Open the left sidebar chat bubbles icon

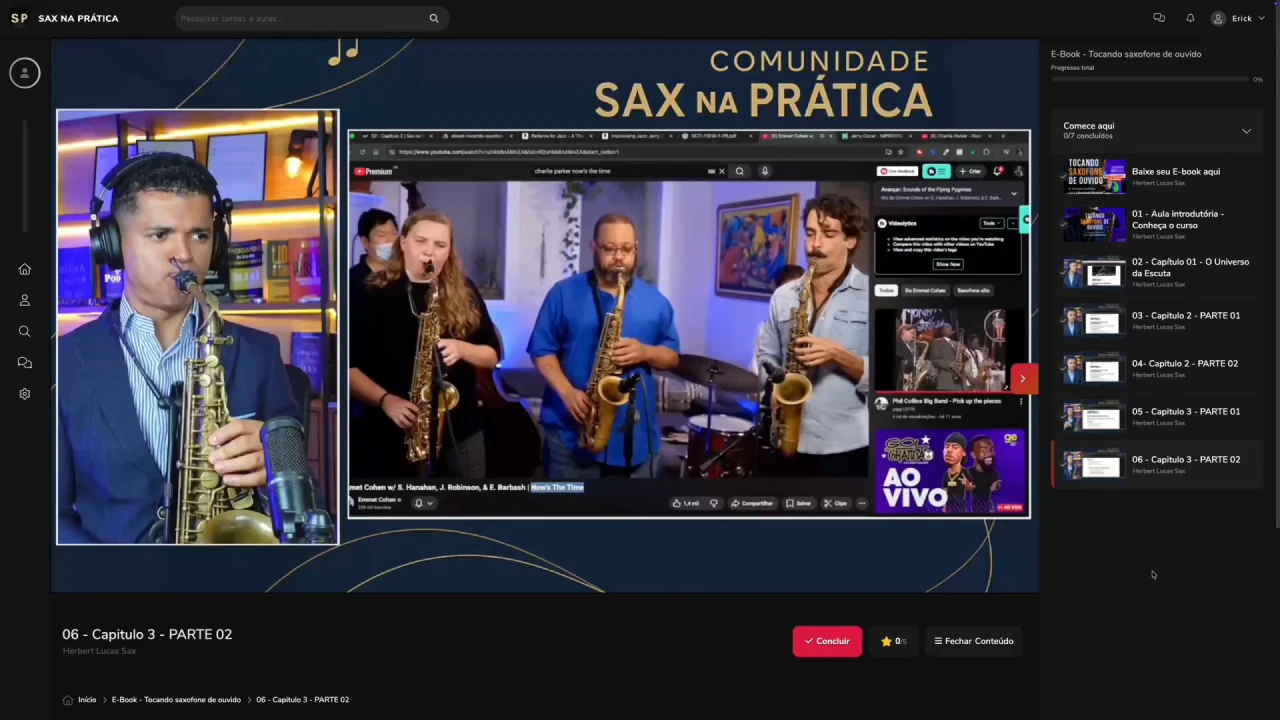click(25, 362)
